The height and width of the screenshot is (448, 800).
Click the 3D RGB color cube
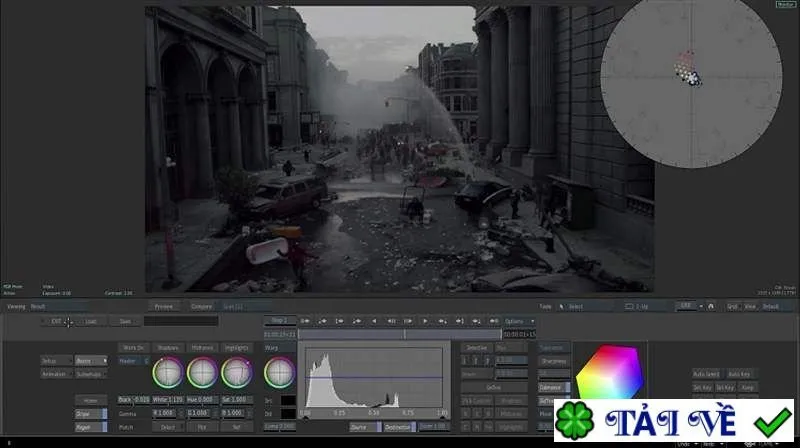[x=609, y=372]
